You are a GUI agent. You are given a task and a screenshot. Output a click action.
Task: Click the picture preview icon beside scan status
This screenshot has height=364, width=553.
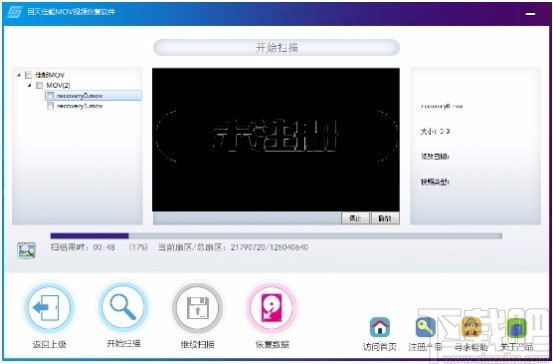[x=26, y=250]
